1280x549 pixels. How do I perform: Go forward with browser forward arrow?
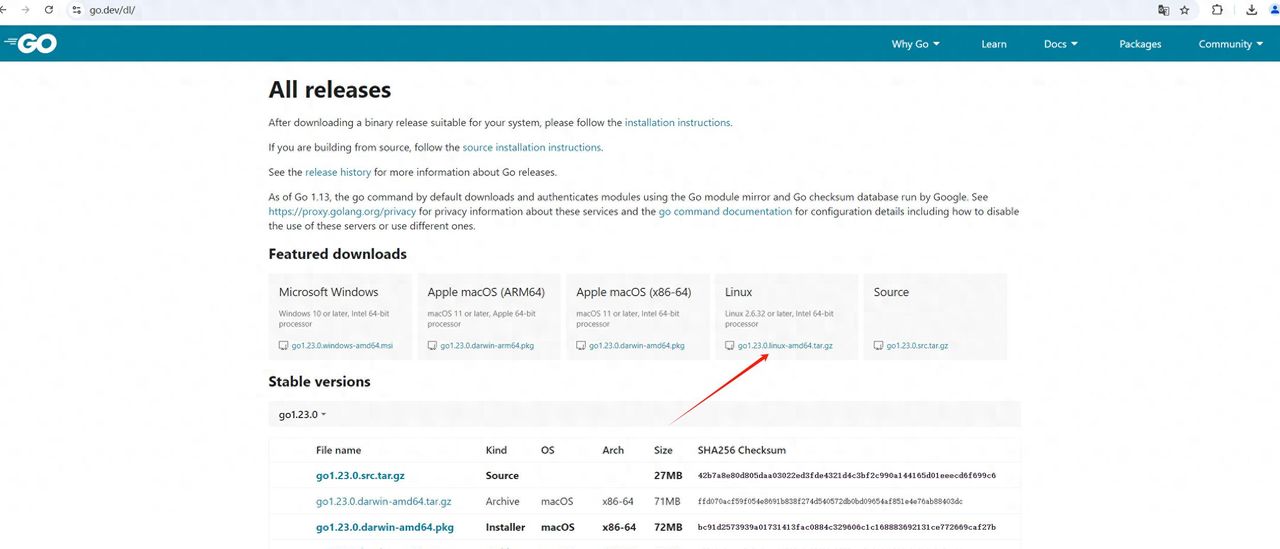point(25,10)
